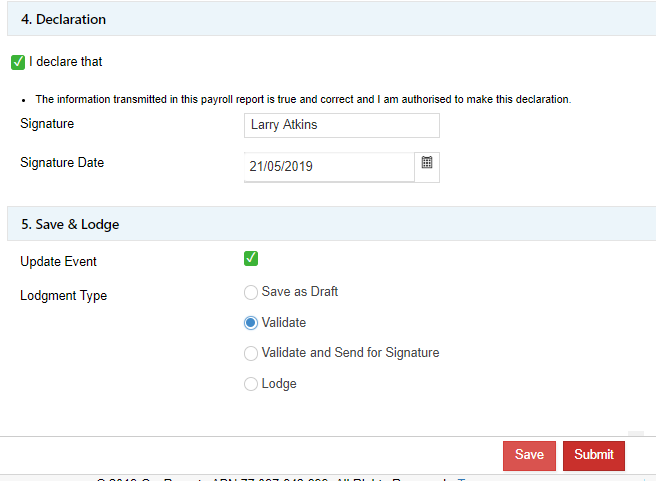656x481 pixels.
Task: Click the Lodgment Type label
Action: point(63,296)
